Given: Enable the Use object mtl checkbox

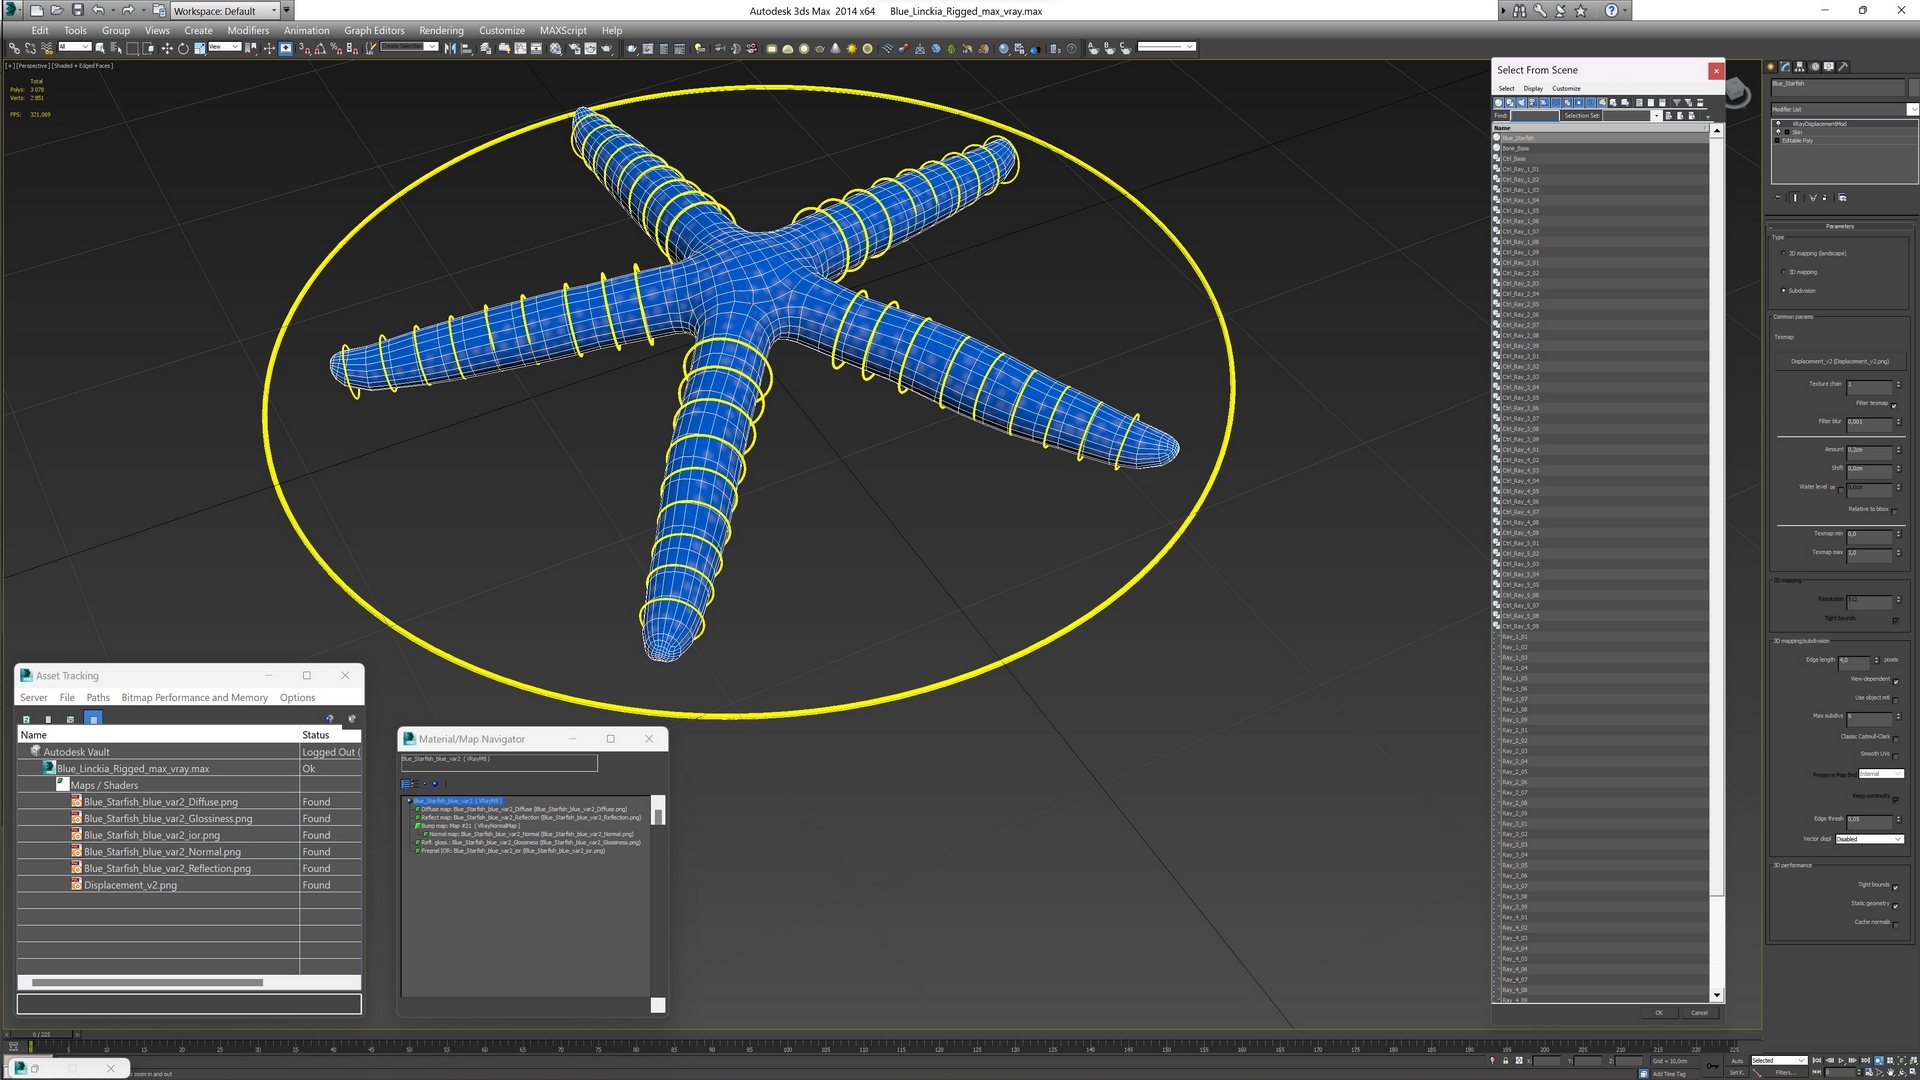Looking at the screenshot, I should (x=1895, y=700).
